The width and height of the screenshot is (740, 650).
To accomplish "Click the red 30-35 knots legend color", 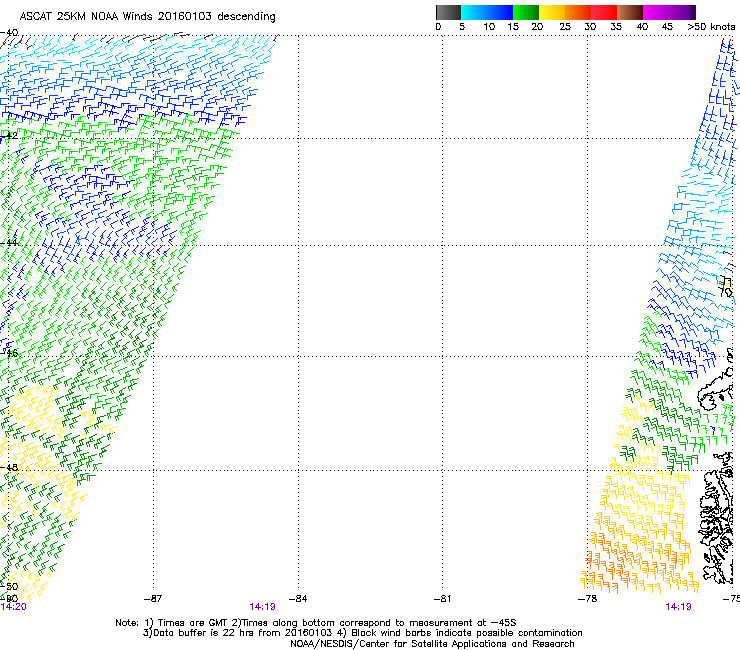I will pyautogui.click(x=605, y=12).
